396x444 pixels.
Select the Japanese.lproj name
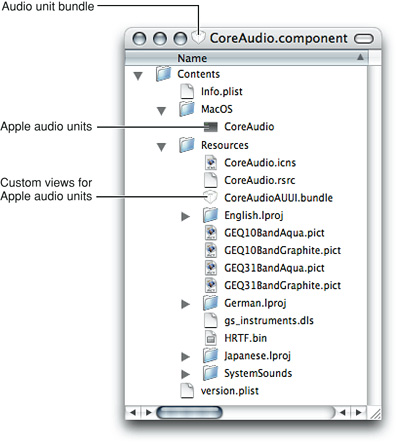click(x=257, y=356)
